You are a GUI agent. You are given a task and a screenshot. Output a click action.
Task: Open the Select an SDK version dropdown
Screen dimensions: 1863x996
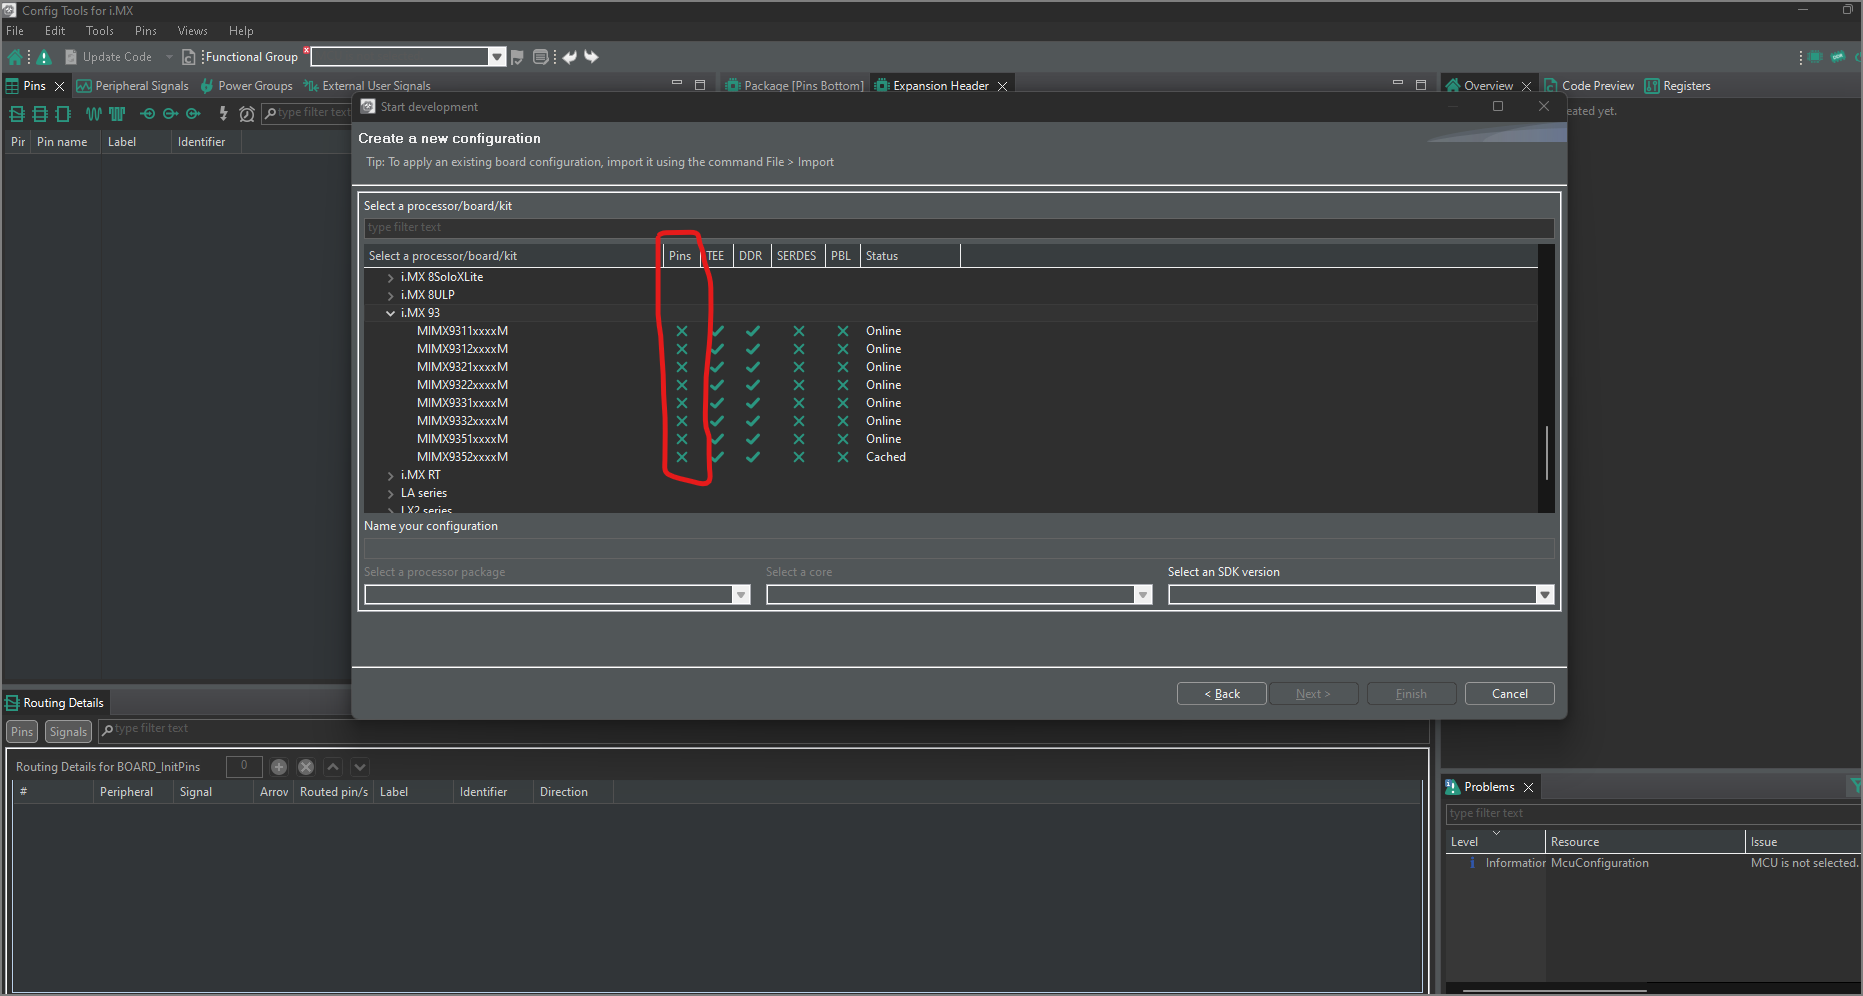[x=1545, y=594]
